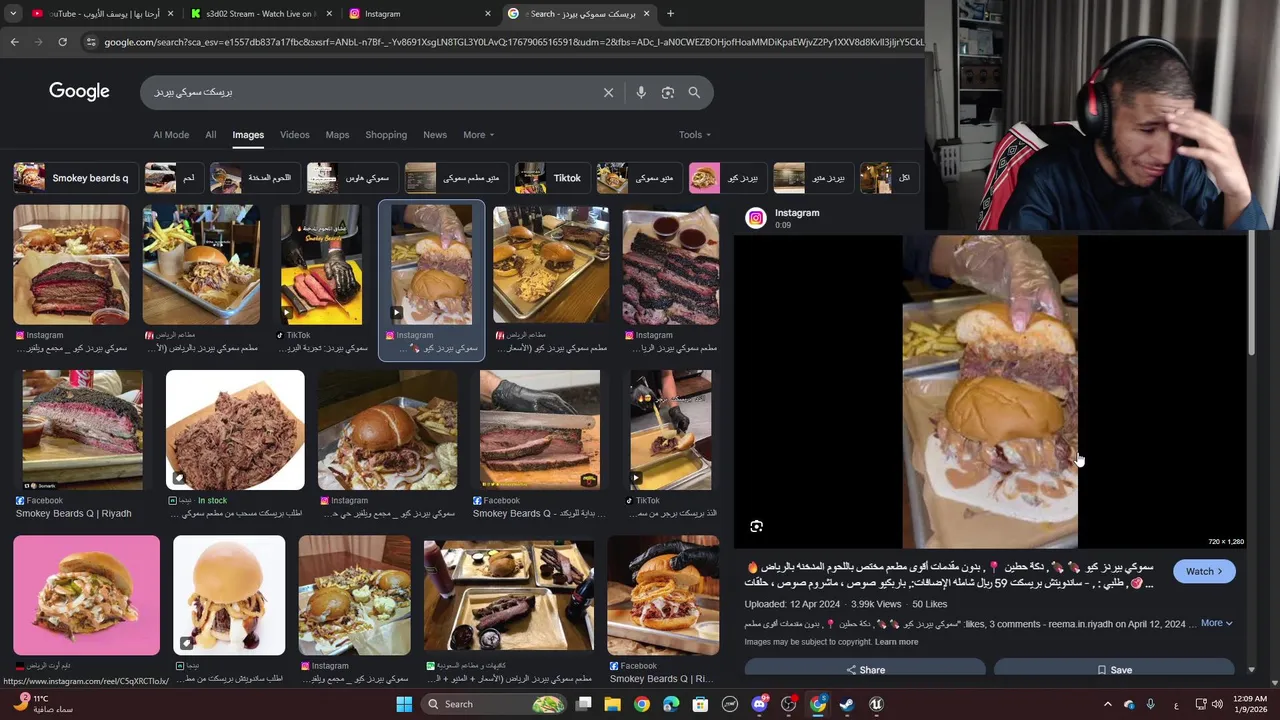
Task: Go back with the browser back arrow
Action: click(14, 42)
